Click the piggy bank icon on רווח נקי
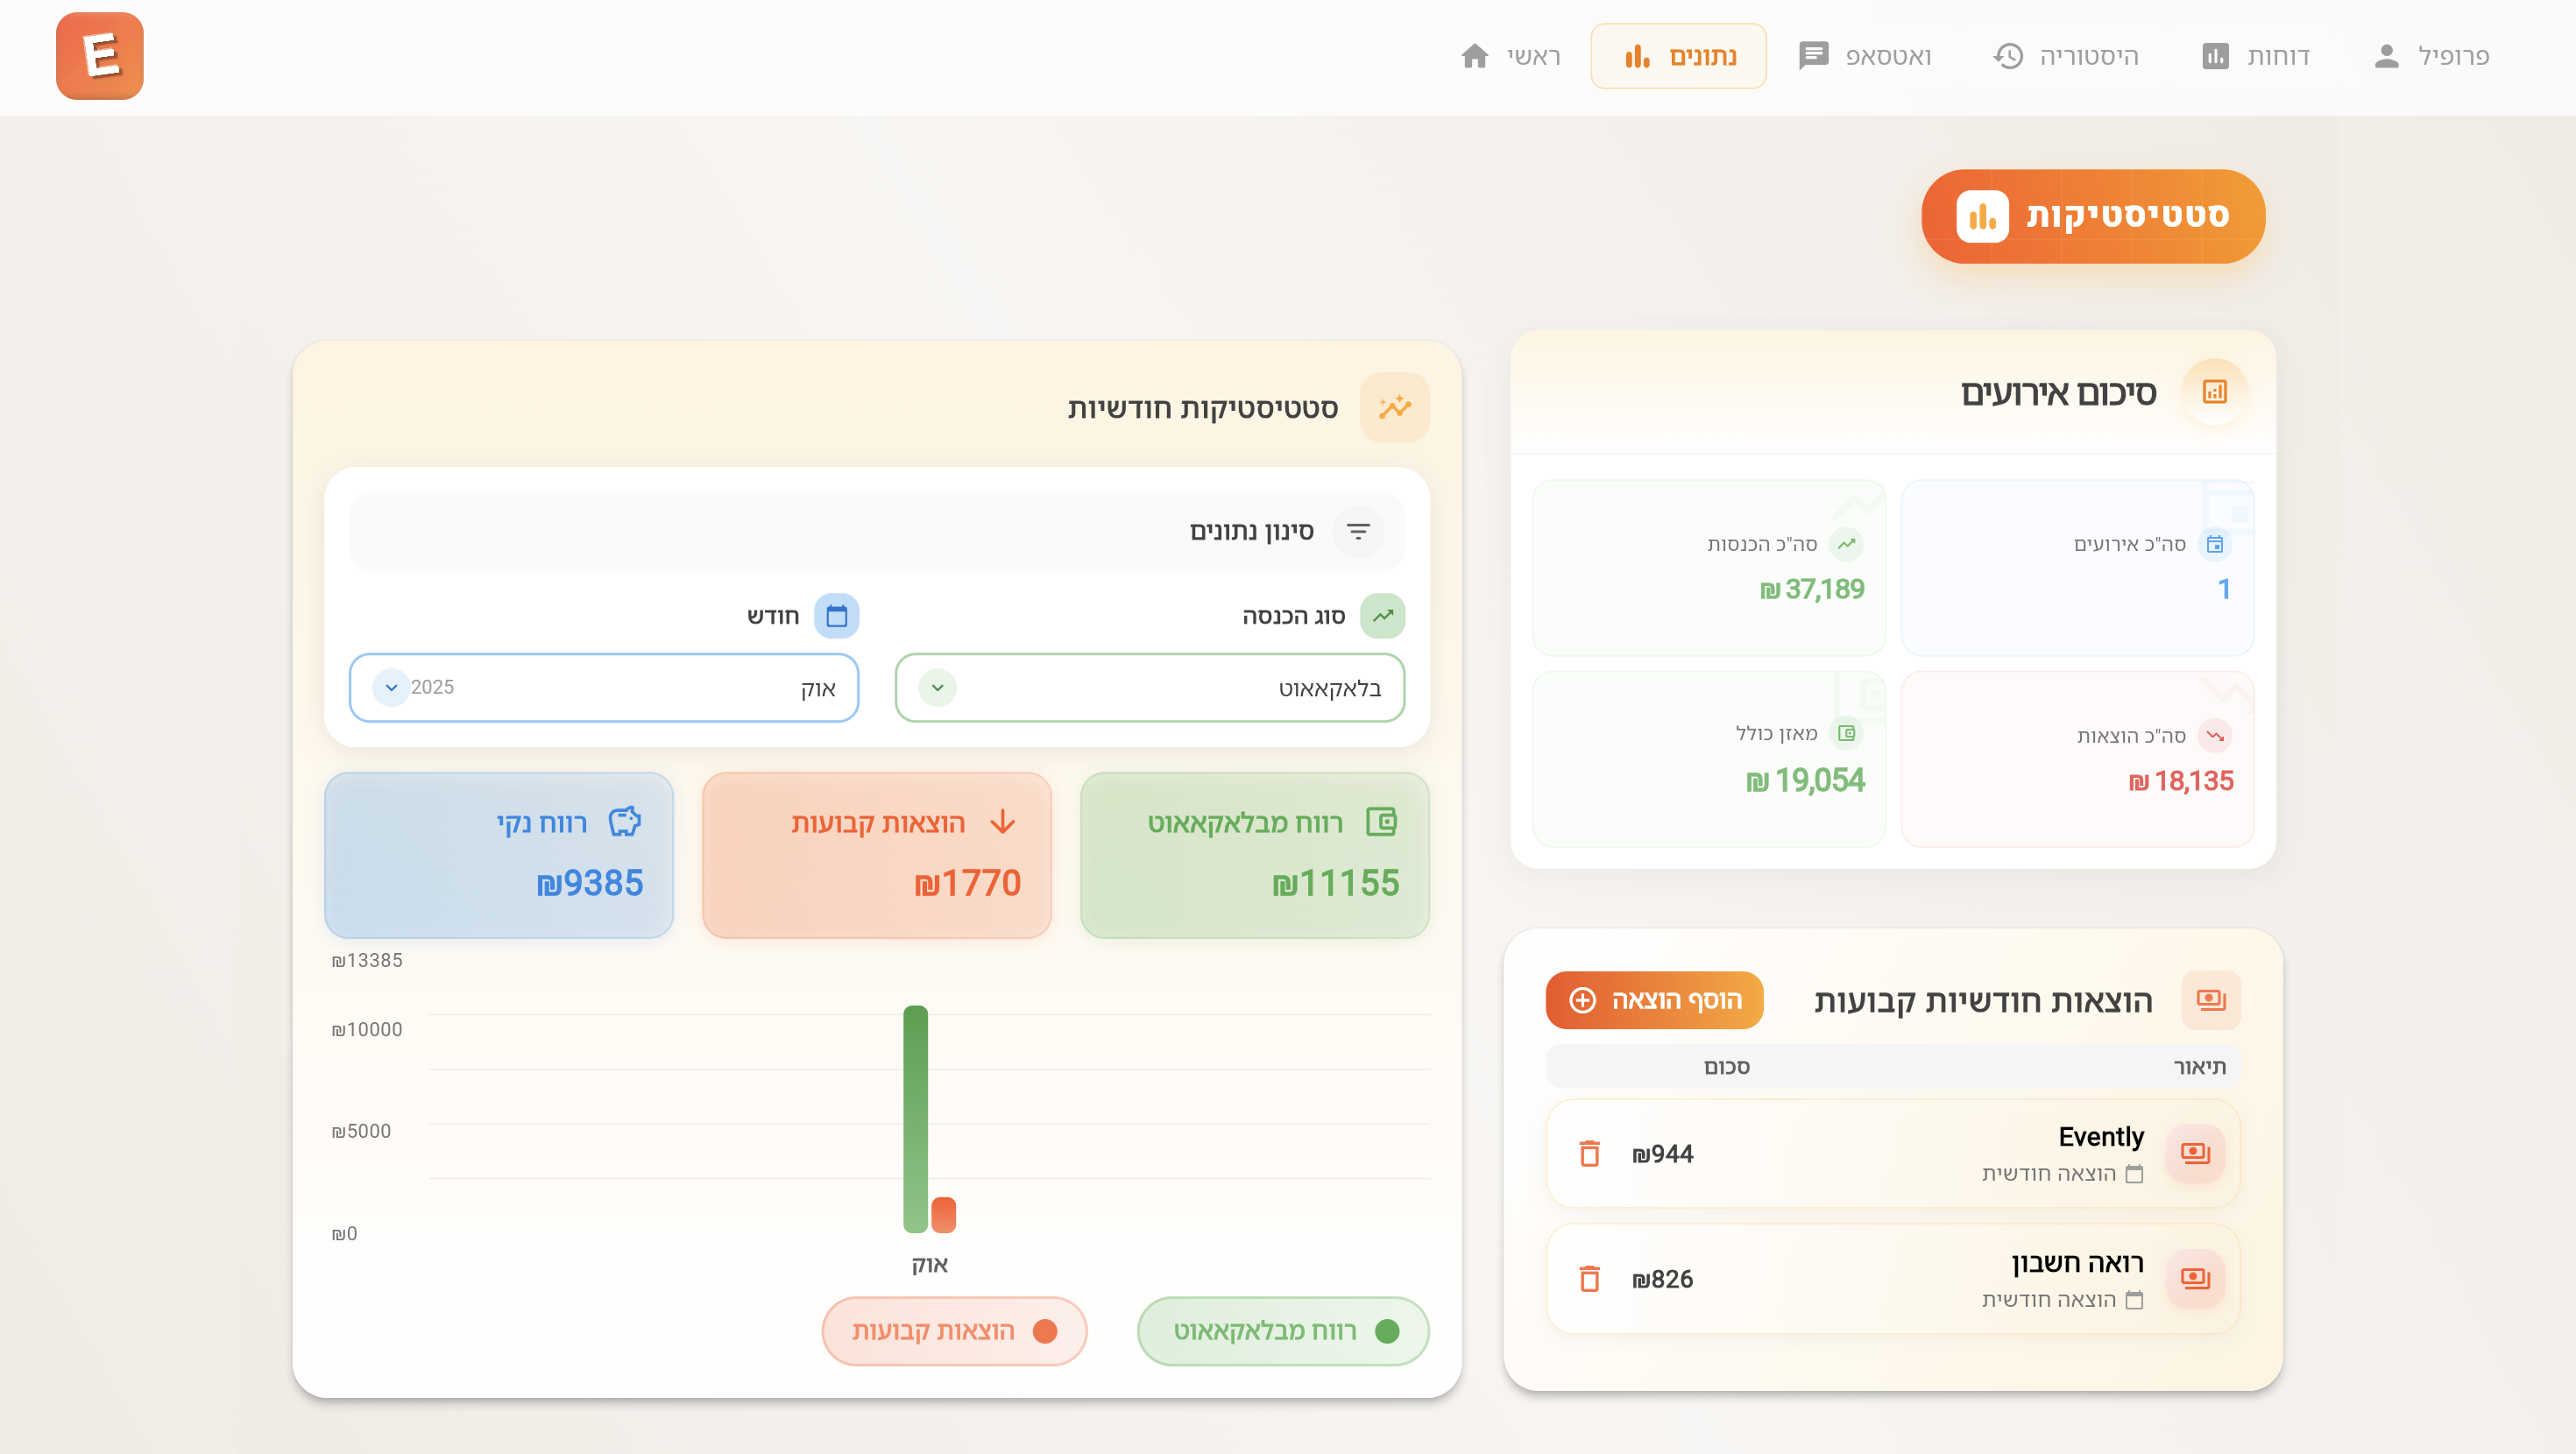 click(625, 822)
